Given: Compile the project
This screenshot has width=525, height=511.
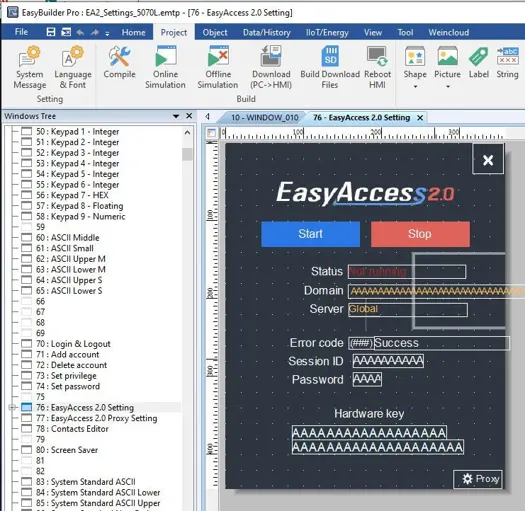Looking at the screenshot, I should click(119, 63).
